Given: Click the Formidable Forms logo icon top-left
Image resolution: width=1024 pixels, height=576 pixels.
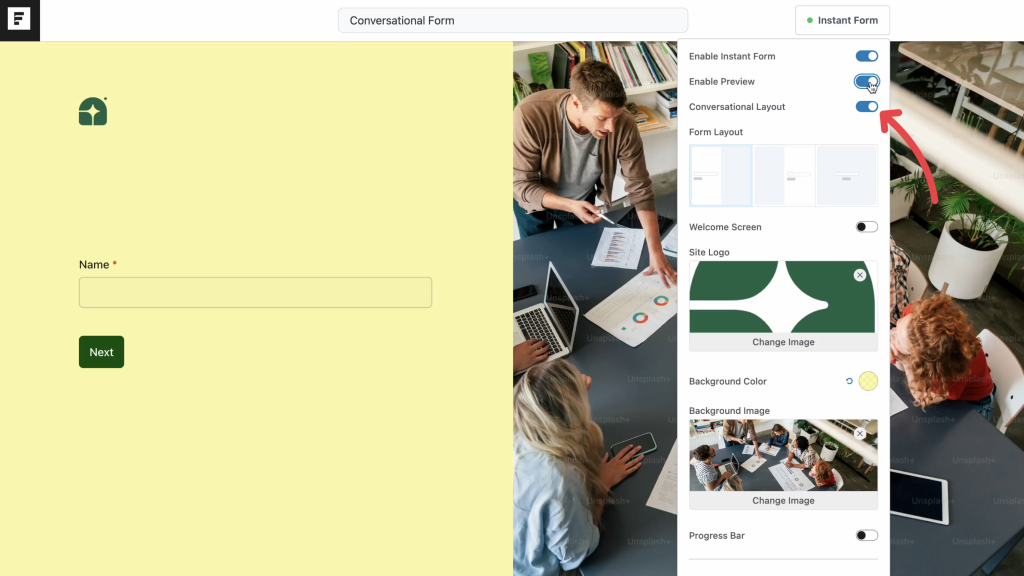Looking at the screenshot, I should (x=19, y=19).
